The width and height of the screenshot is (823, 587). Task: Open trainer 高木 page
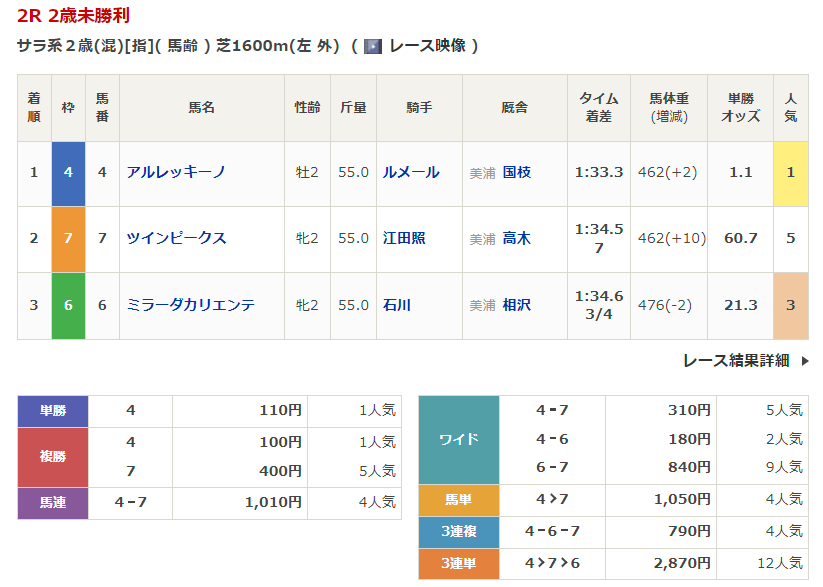(x=517, y=238)
